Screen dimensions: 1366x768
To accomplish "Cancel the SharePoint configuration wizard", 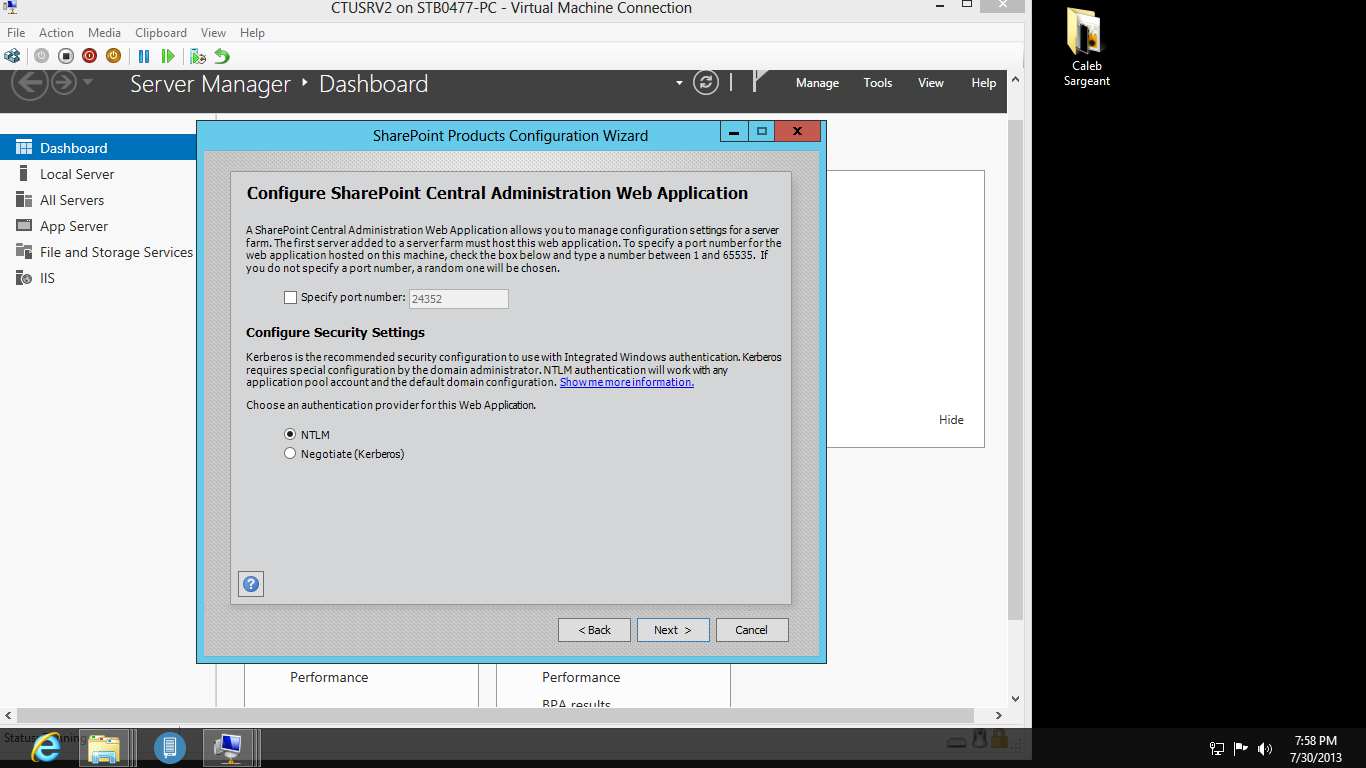I will point(752,630).
